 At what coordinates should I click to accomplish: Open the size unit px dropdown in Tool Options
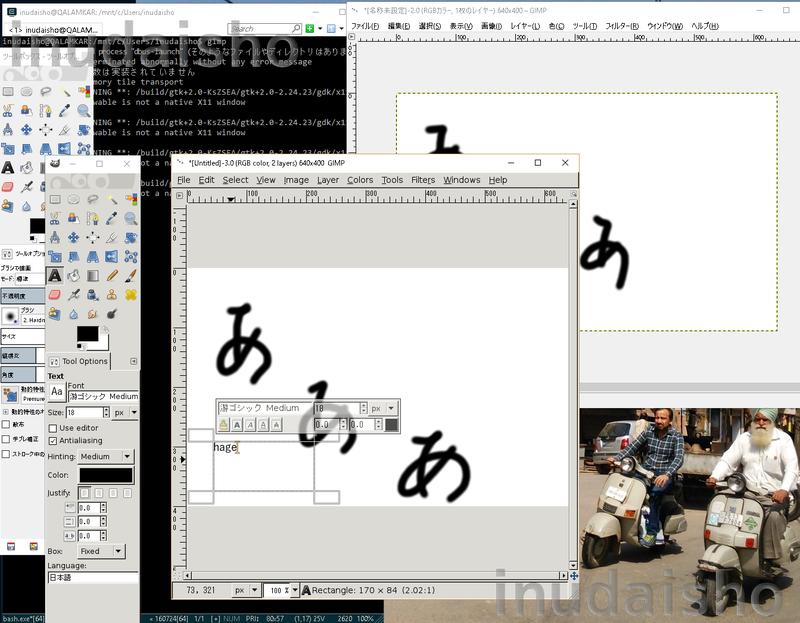click(126, 412)
